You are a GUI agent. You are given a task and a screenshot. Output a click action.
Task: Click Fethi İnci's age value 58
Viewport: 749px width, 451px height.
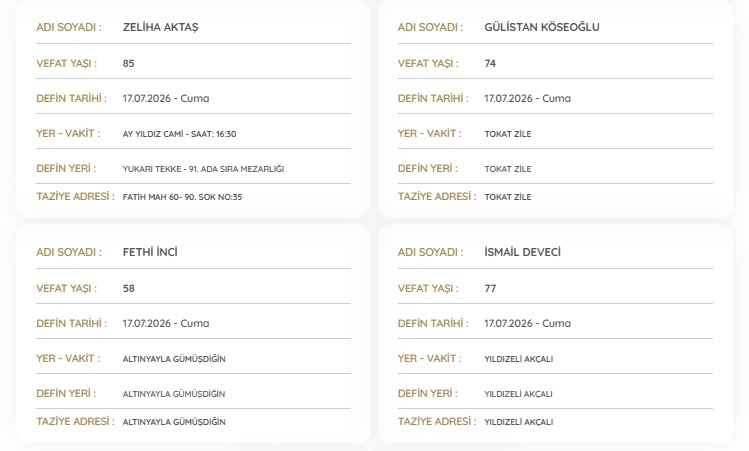(128, 289)
